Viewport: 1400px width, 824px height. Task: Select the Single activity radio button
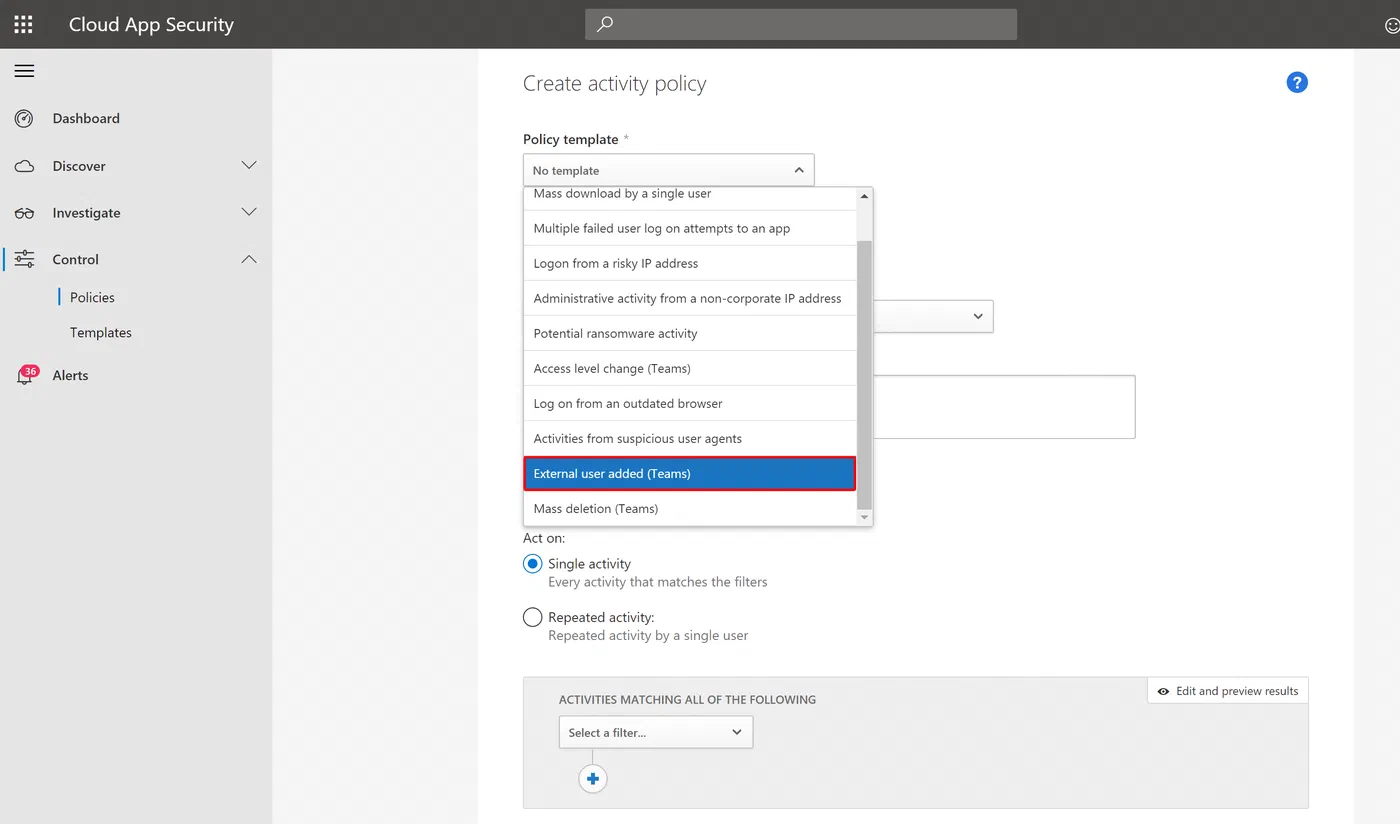coord(533,564)
